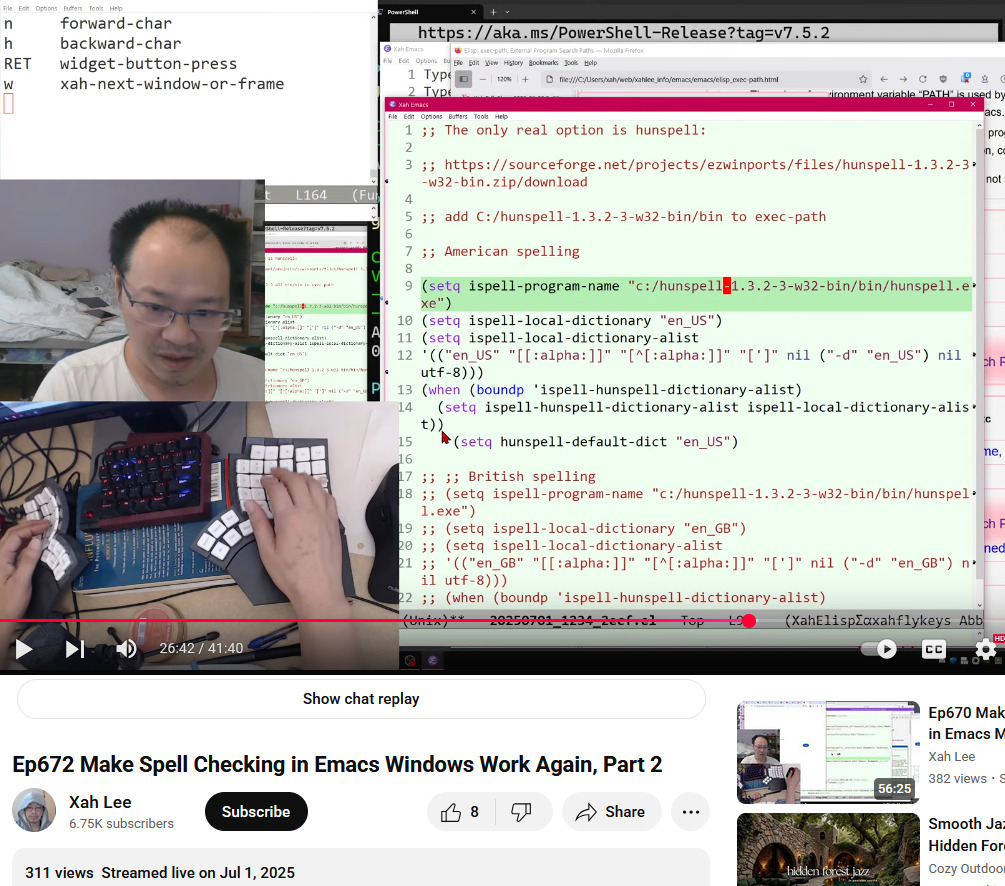Click the video title Ep672 Make Spell Checking
Image resolution: width=1005 pixels, height=886 pixels.
click(x=337, y=764)
